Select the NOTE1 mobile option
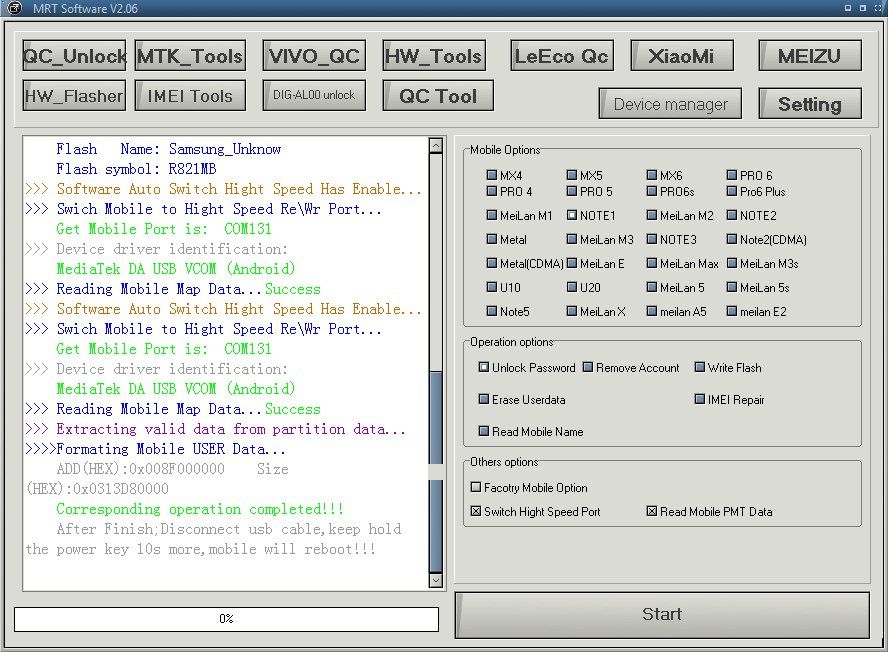The width and height of the screenshot is (888, 652). (572, 215)
